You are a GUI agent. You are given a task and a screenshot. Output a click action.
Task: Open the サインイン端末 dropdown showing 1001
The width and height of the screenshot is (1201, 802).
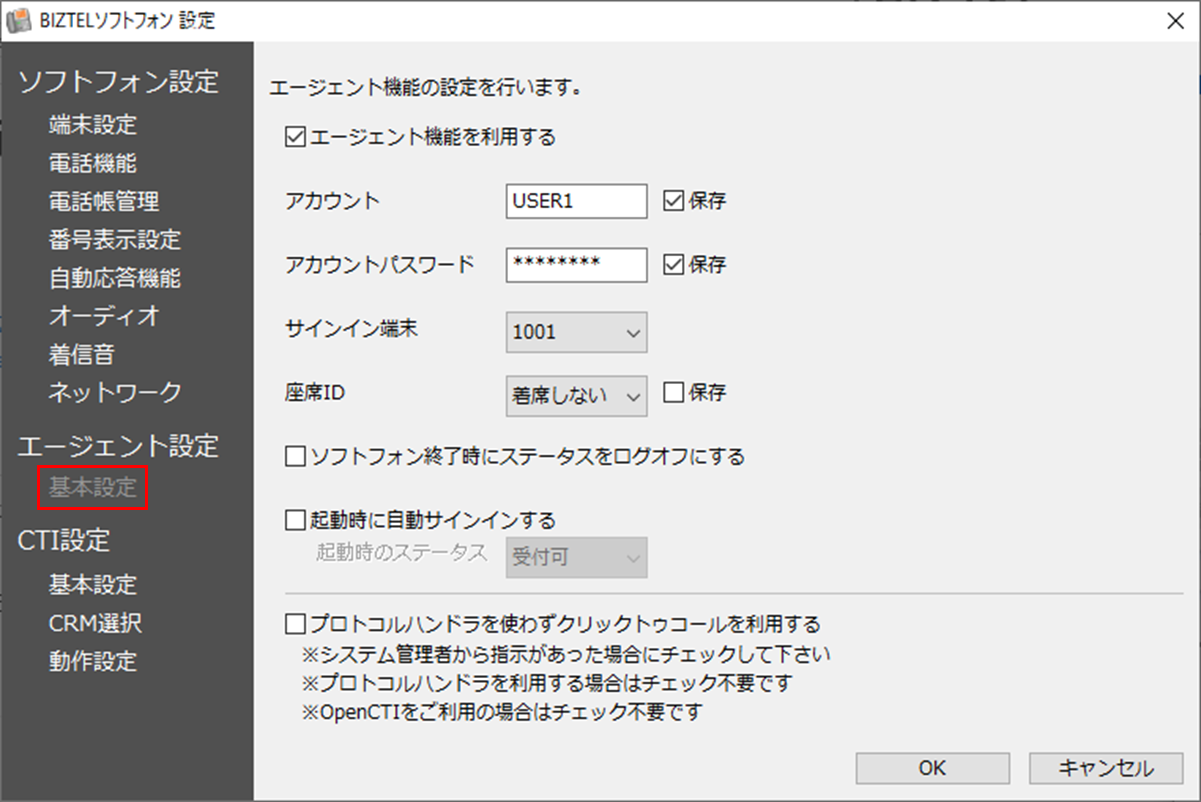click(576, 333)
